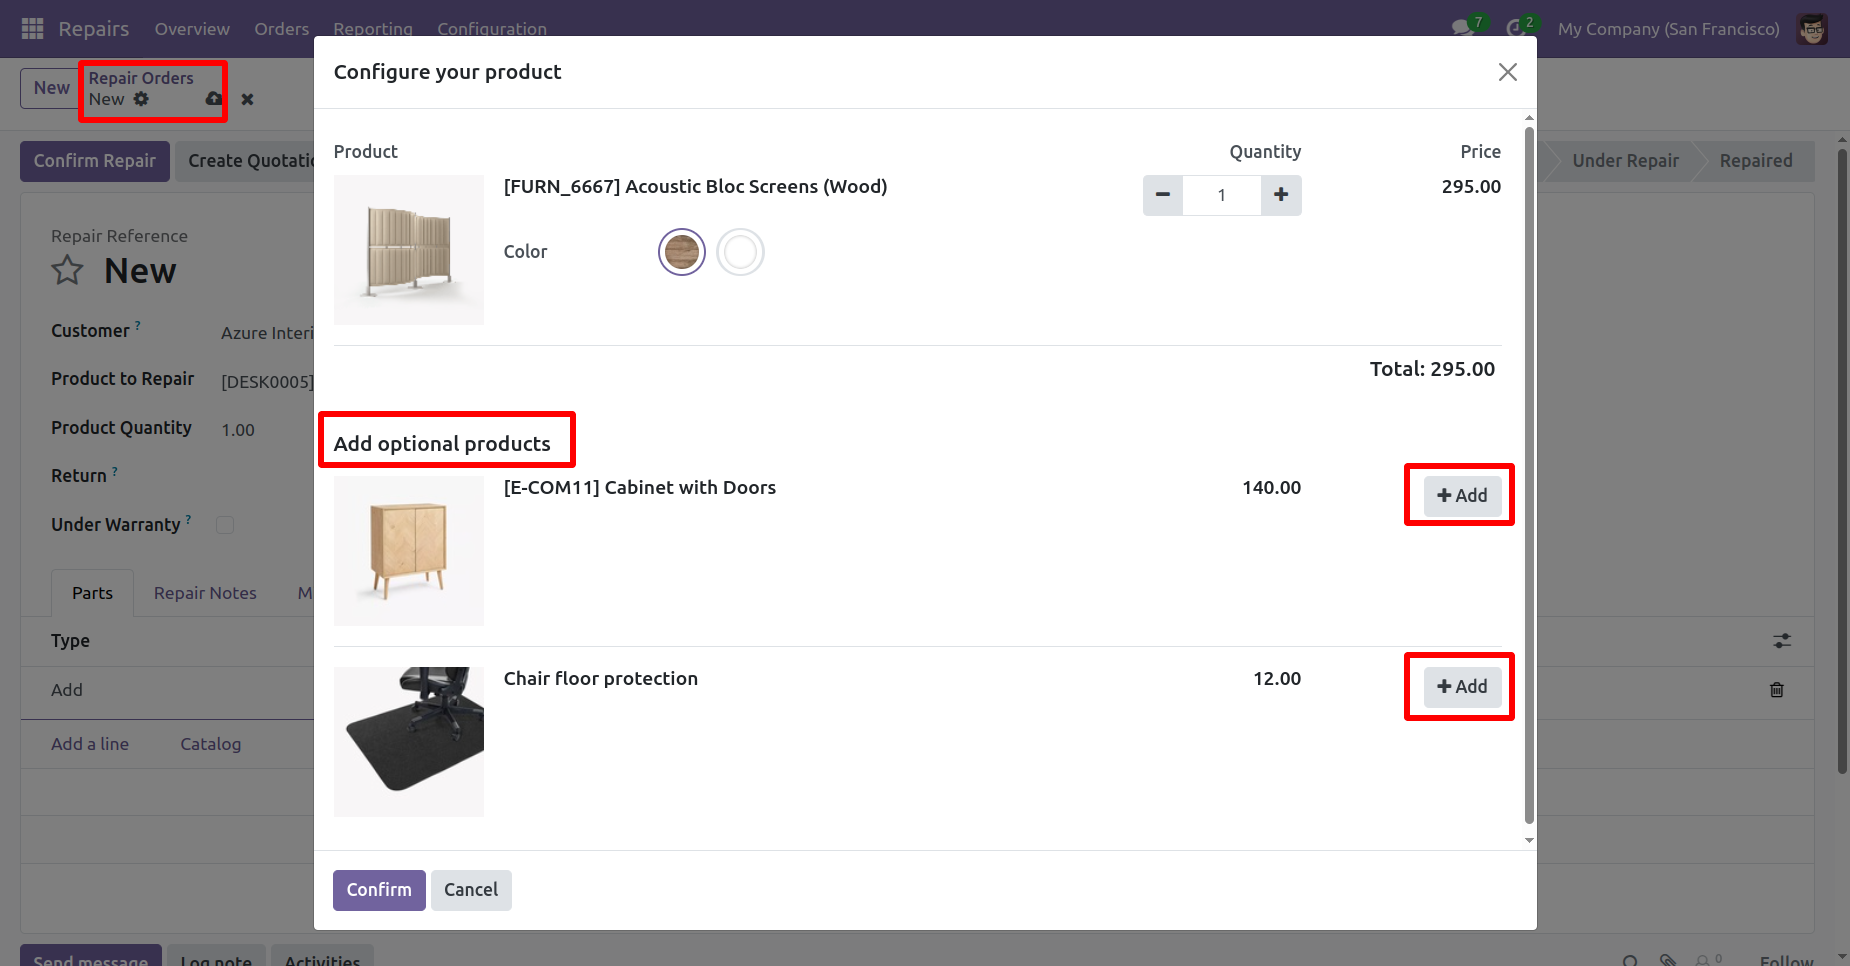Click the cloud save icon
The height and width of the screenshot is (966, 1850).
[x=213, y=99]
